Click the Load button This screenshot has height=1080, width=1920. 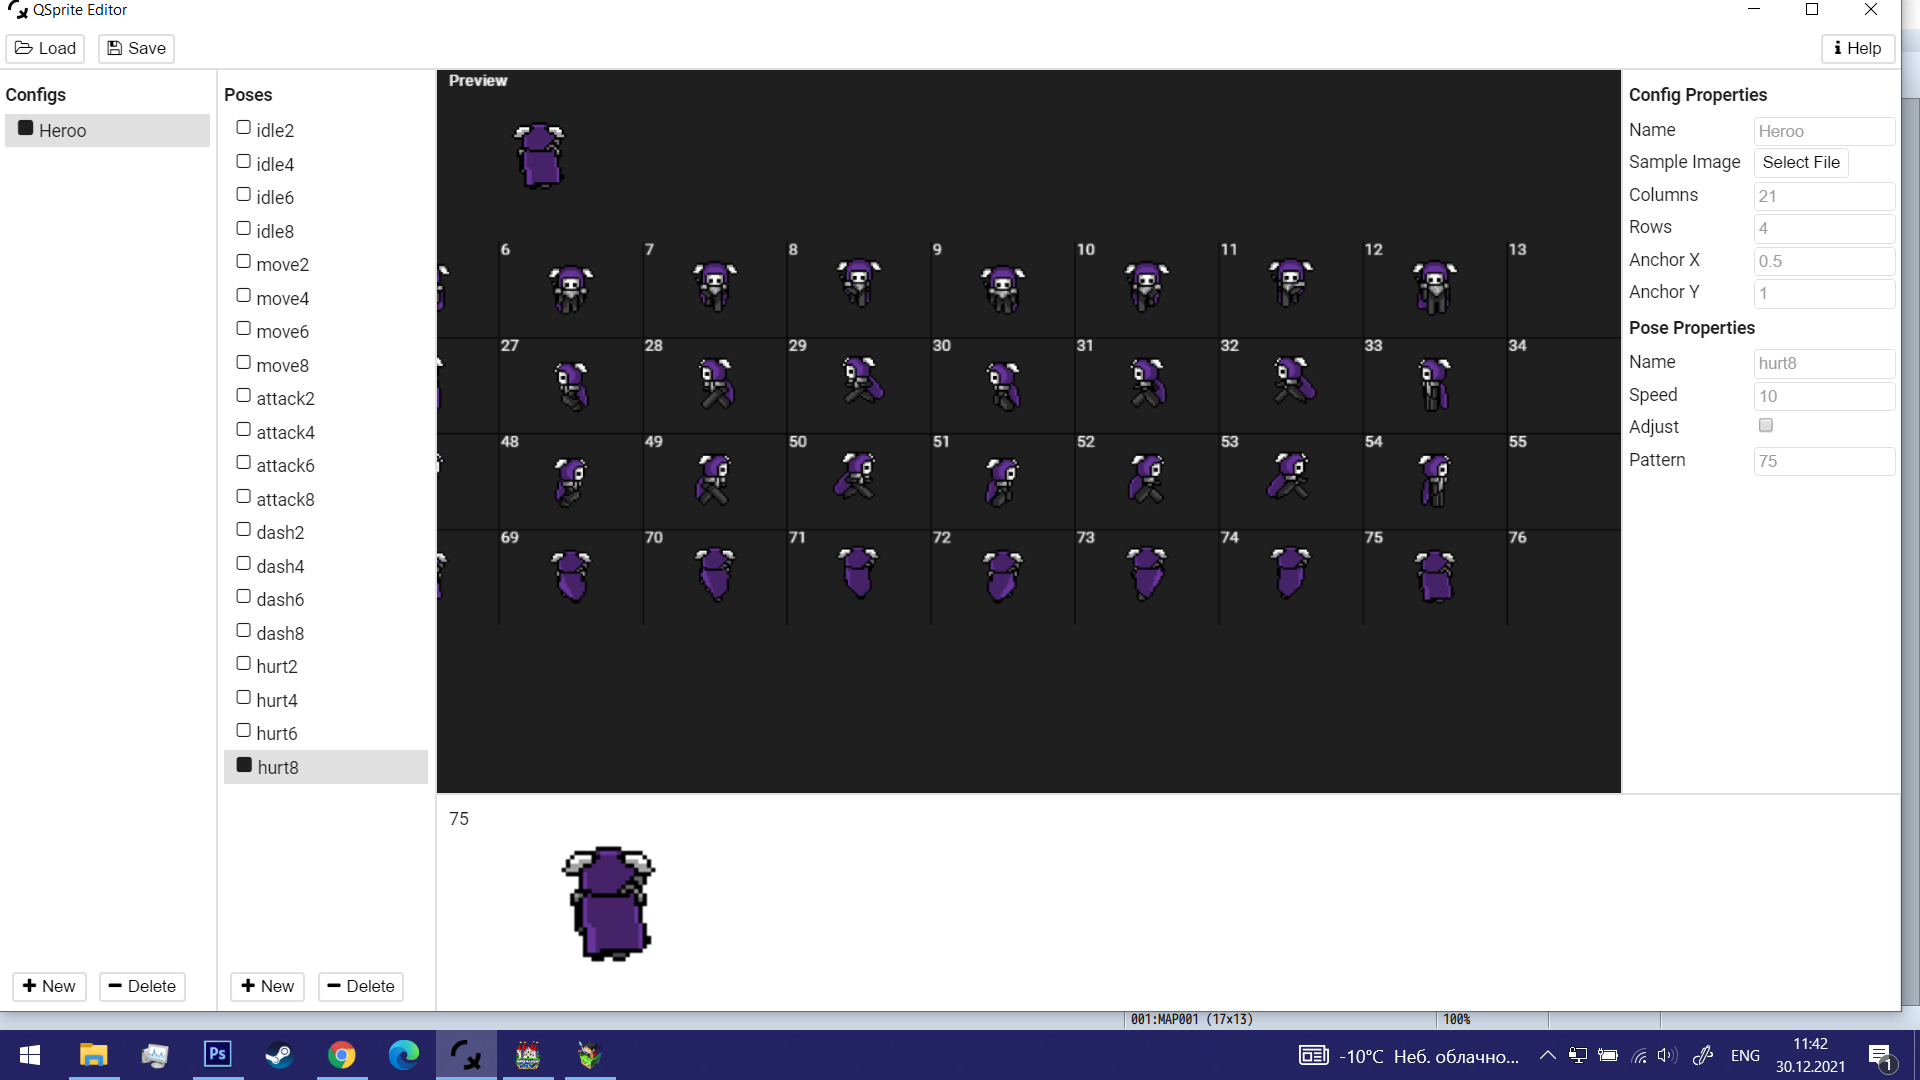45,48
